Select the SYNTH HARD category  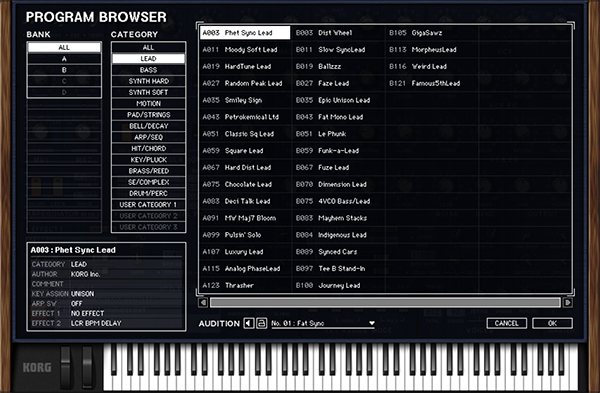tap(148, 81)
